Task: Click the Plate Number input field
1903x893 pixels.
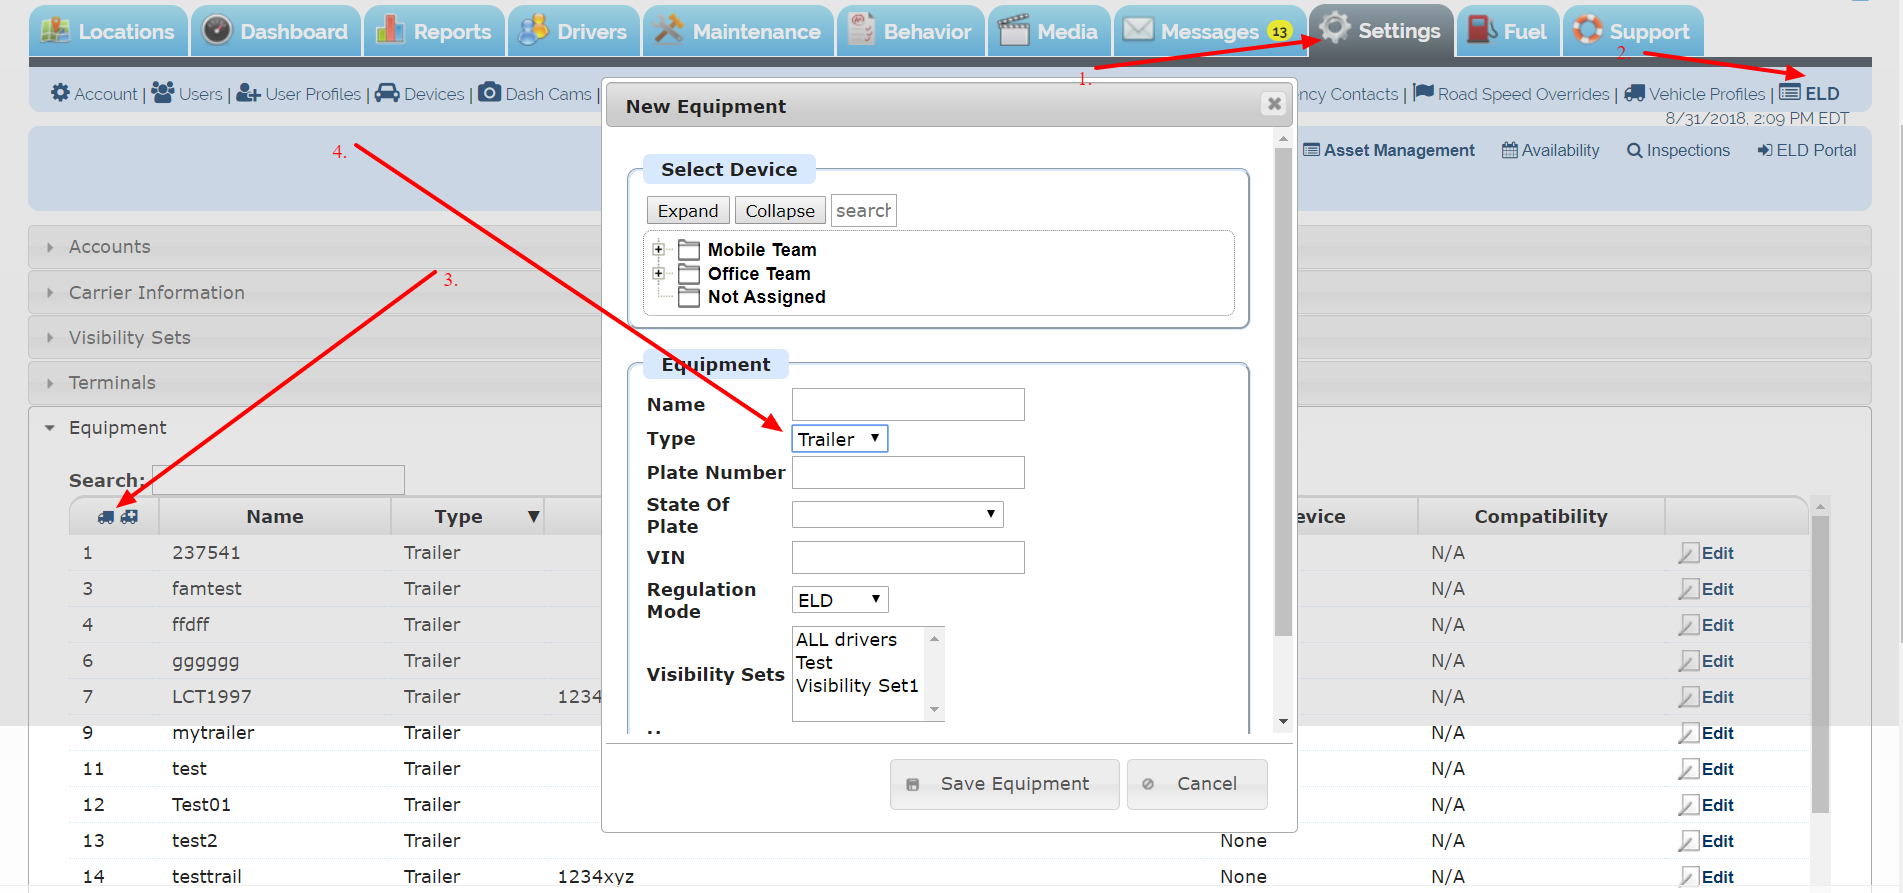Action: [x=908, y=472]
